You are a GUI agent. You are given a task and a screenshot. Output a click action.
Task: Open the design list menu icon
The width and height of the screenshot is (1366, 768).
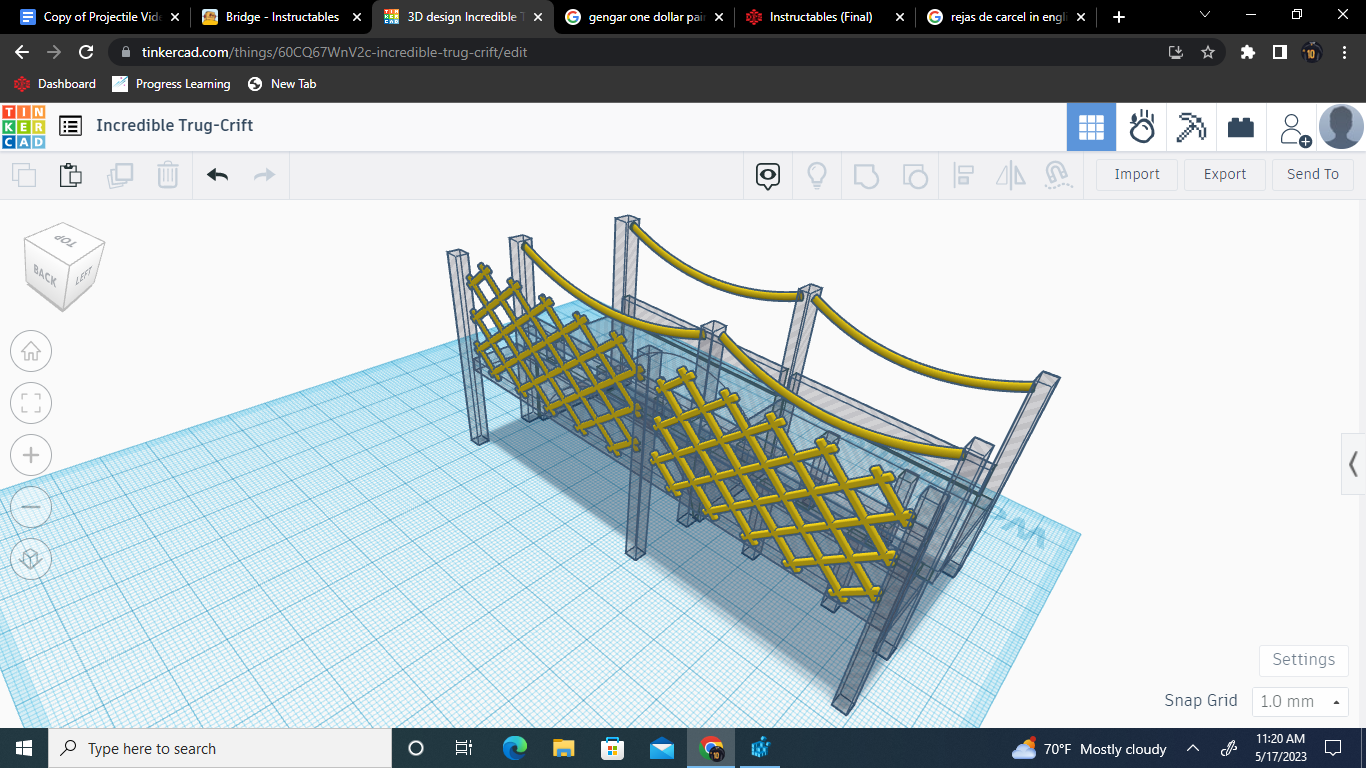click(x=70, y=126)
